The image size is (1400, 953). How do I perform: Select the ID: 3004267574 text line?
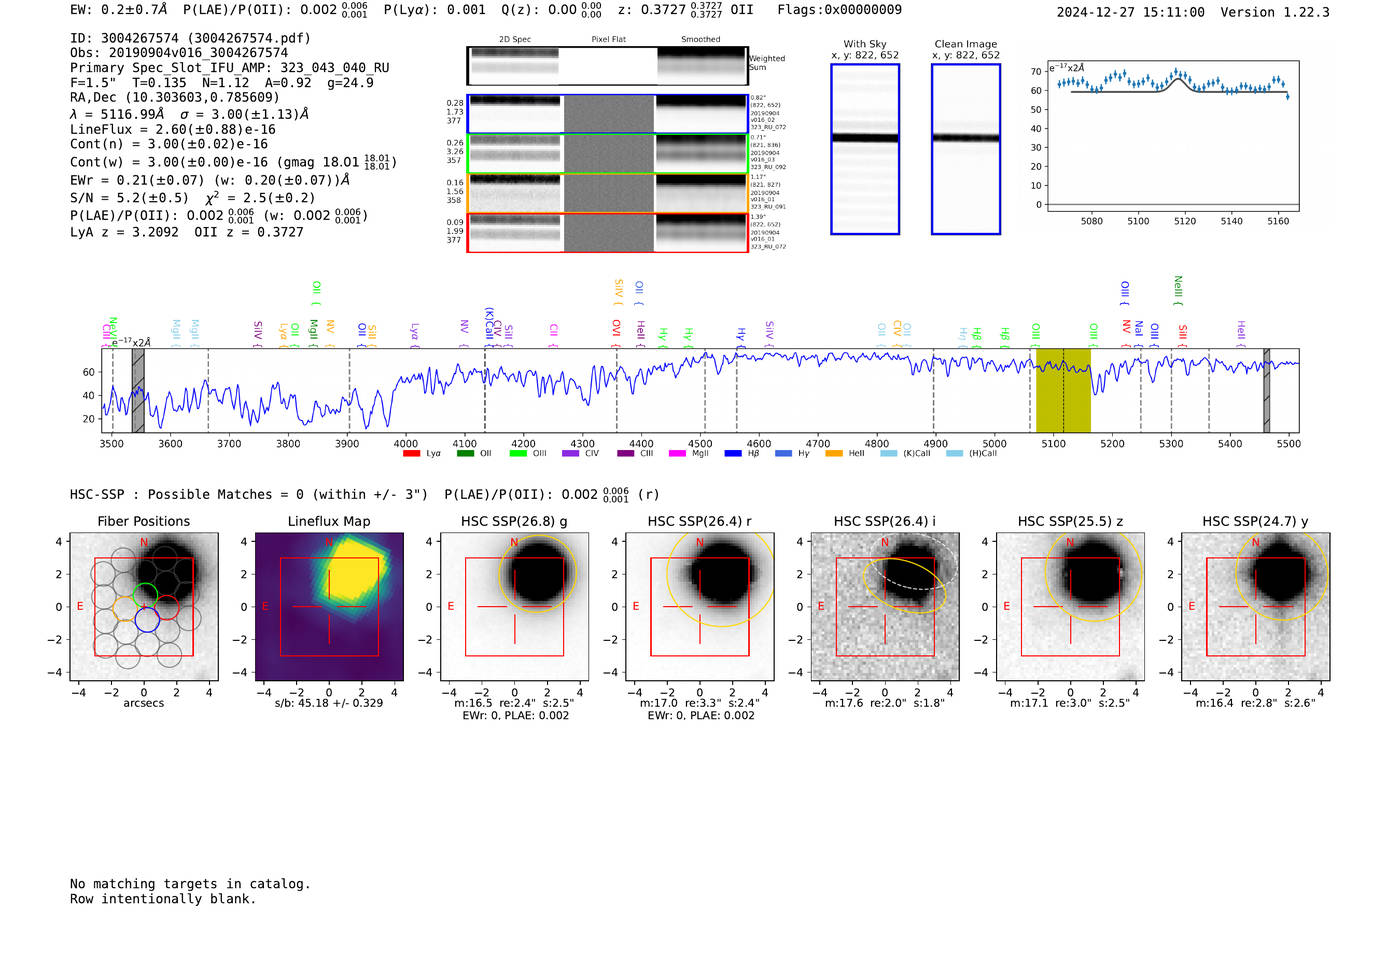coord(190,38)
